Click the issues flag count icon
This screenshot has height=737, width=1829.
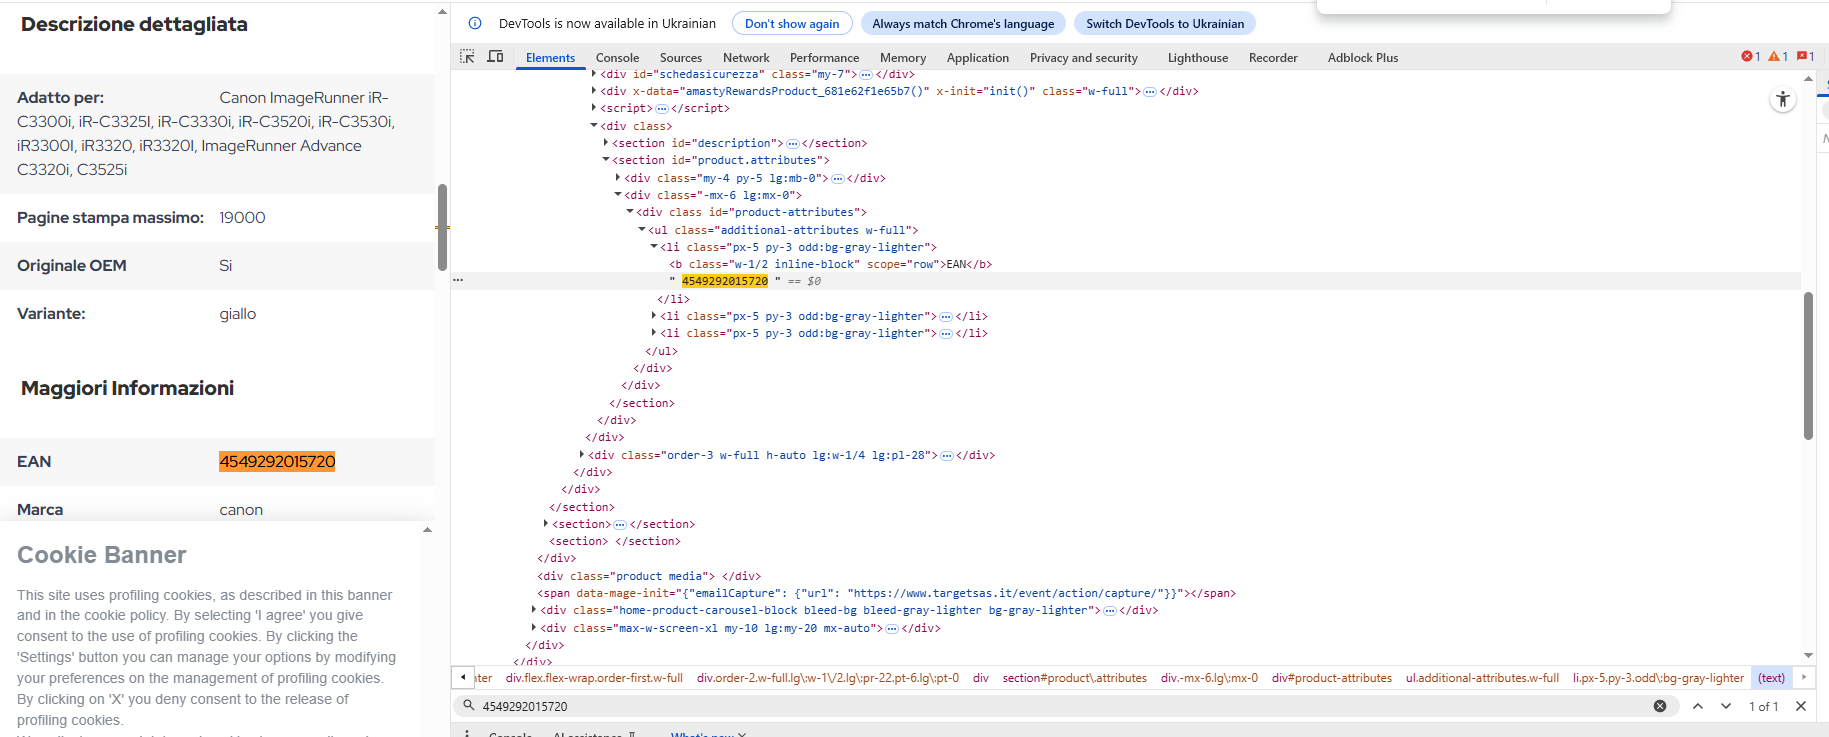pyautogui.click(x=1805, y=57)
